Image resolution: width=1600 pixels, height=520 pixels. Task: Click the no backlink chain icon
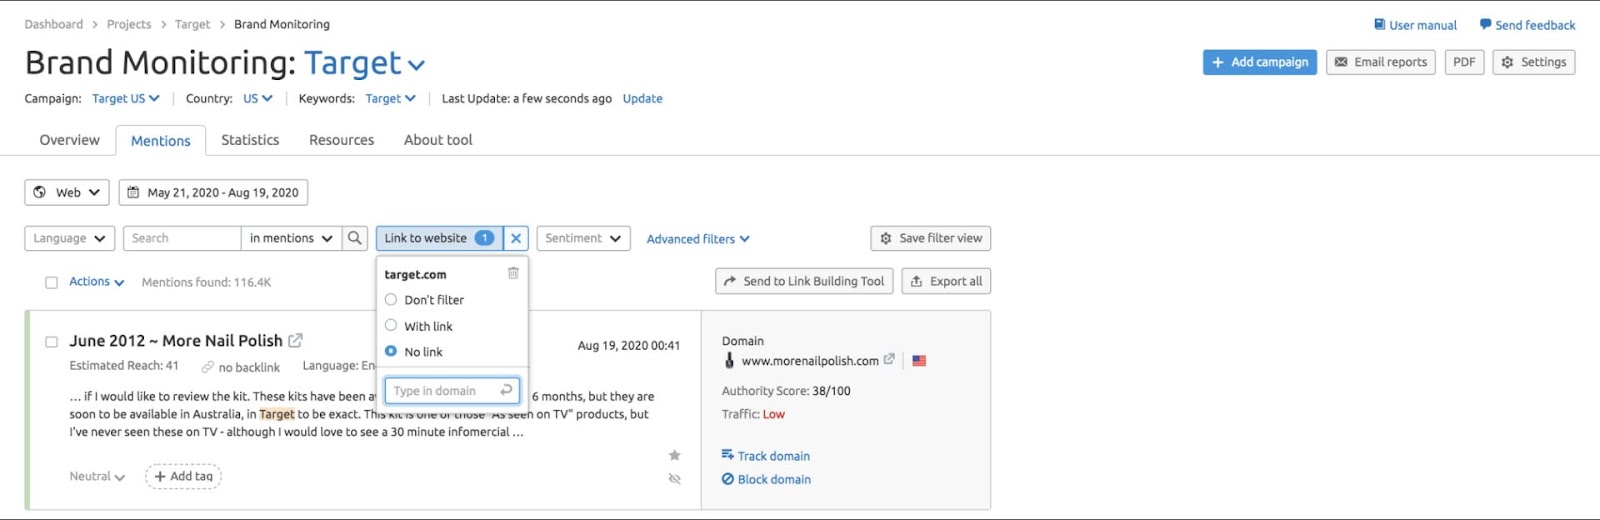coord(208,367)
